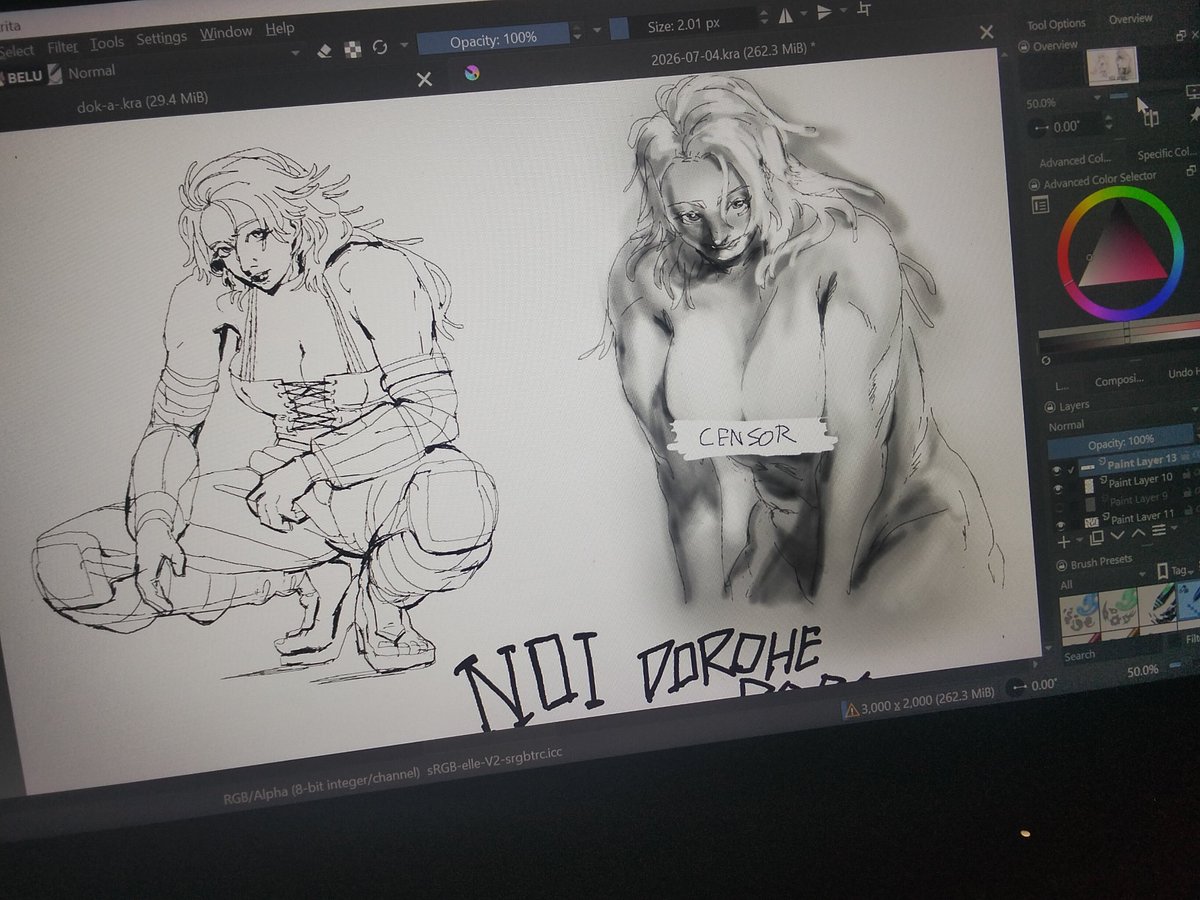The image size is (1200, 900).
Task: Open dropdown arrow right of the reload preset icon
Action: click(x=404, y=45)
